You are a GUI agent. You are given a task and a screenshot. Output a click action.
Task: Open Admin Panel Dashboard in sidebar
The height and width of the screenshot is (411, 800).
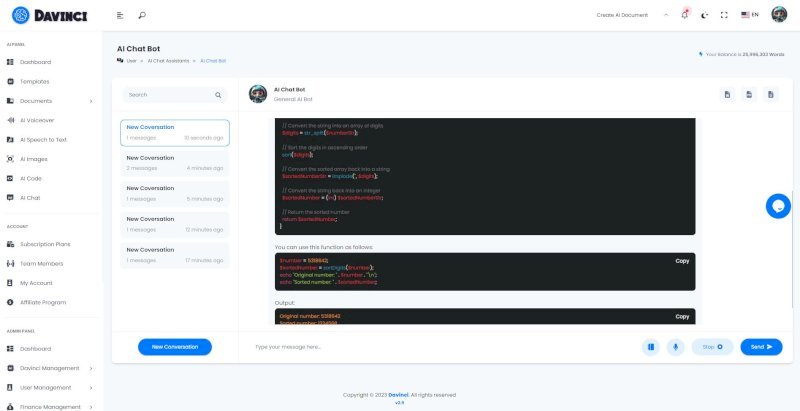coord(35,349)
